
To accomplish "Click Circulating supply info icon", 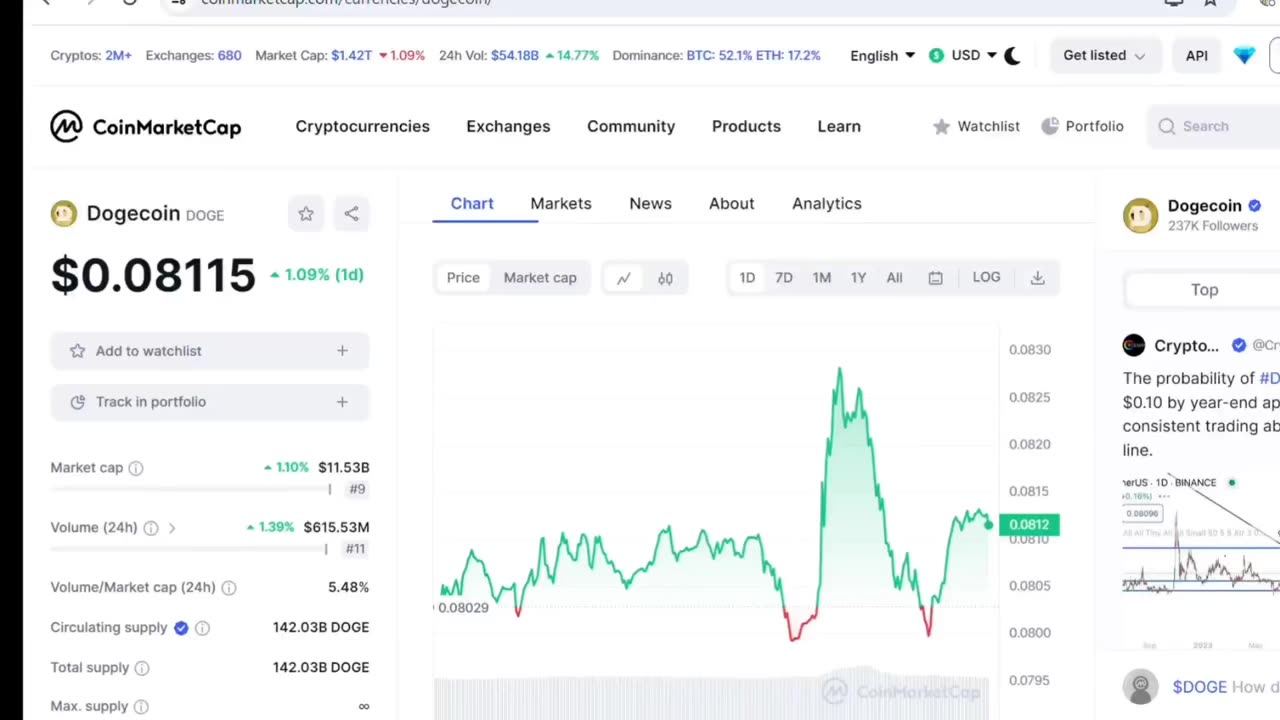I will click(x=202, y=628).
